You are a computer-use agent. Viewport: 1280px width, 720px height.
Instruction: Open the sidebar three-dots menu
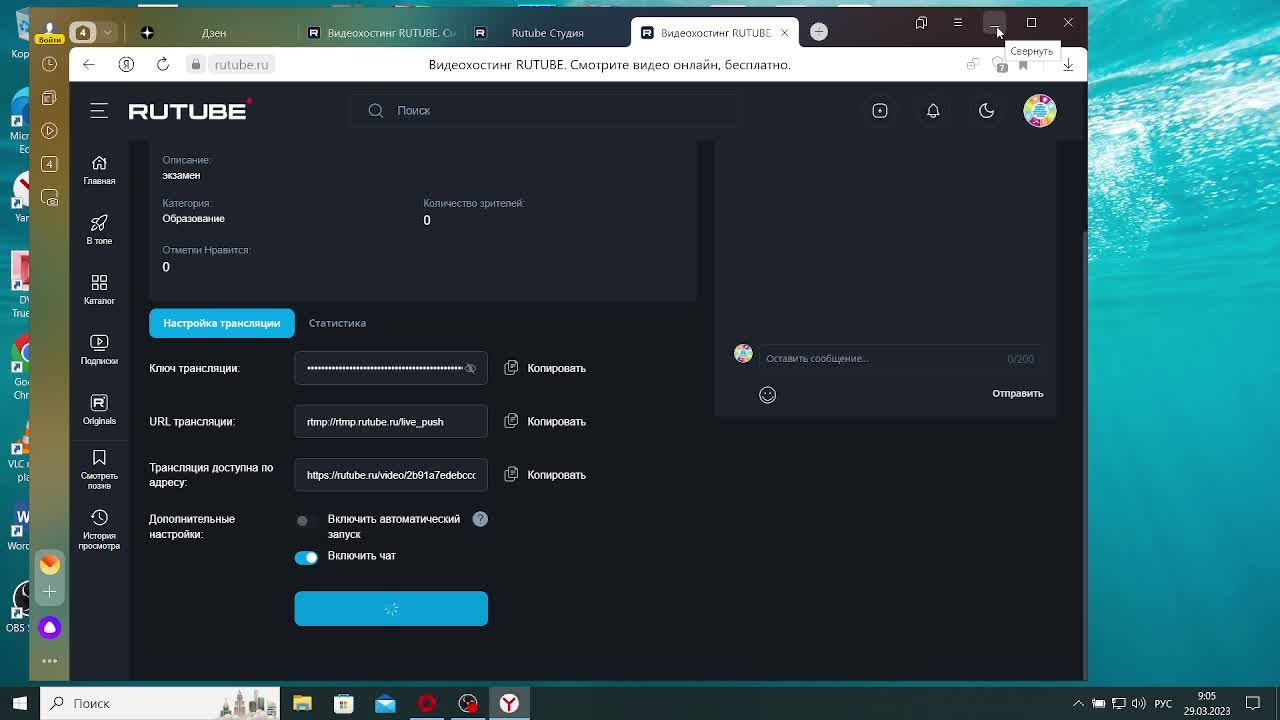point(49,661)
